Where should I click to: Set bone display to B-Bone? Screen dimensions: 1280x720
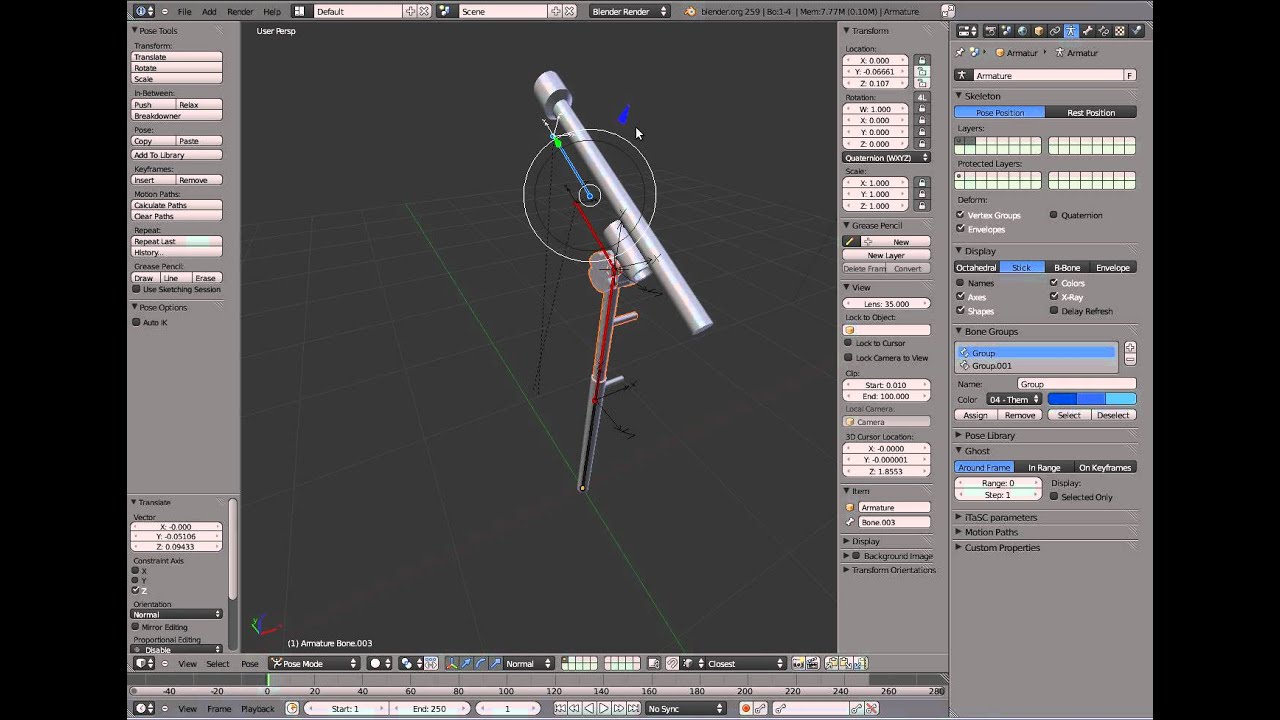[1067, 267]
